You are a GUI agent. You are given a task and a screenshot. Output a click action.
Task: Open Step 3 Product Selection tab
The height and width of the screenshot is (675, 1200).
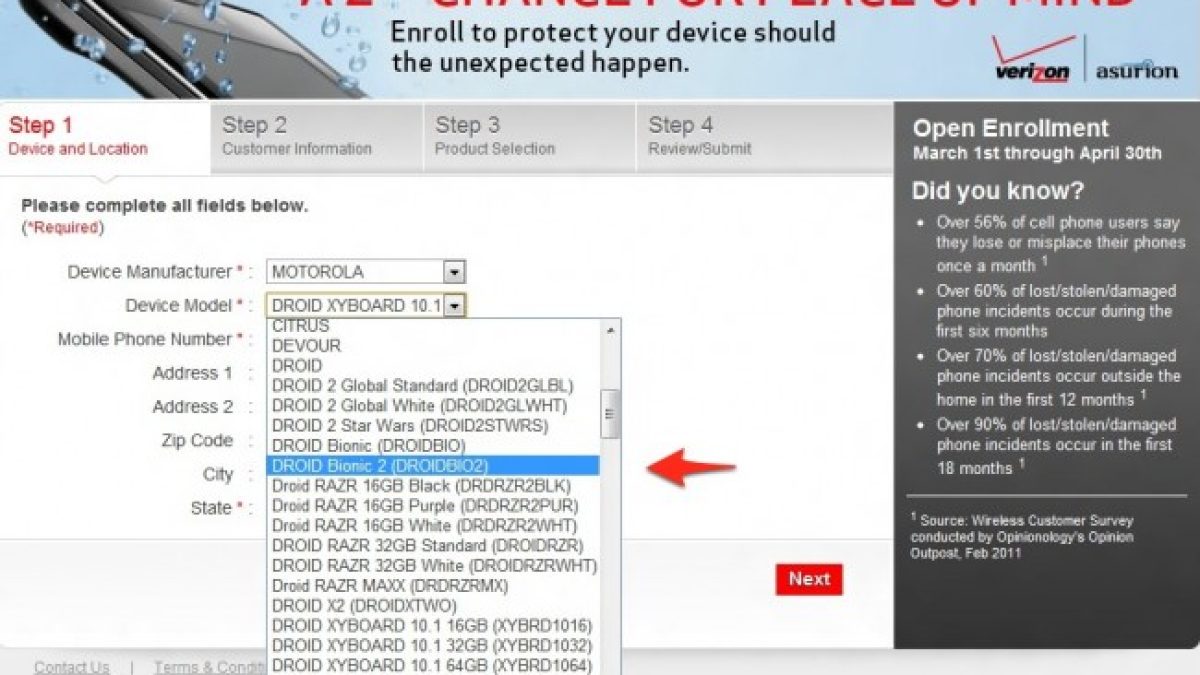(x=530, y=136)
